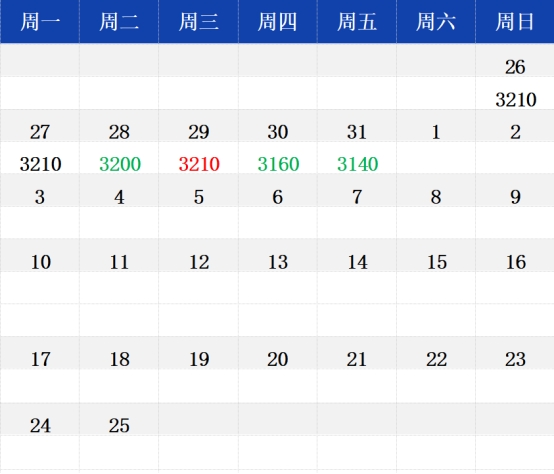Select date cell 5

199,197
